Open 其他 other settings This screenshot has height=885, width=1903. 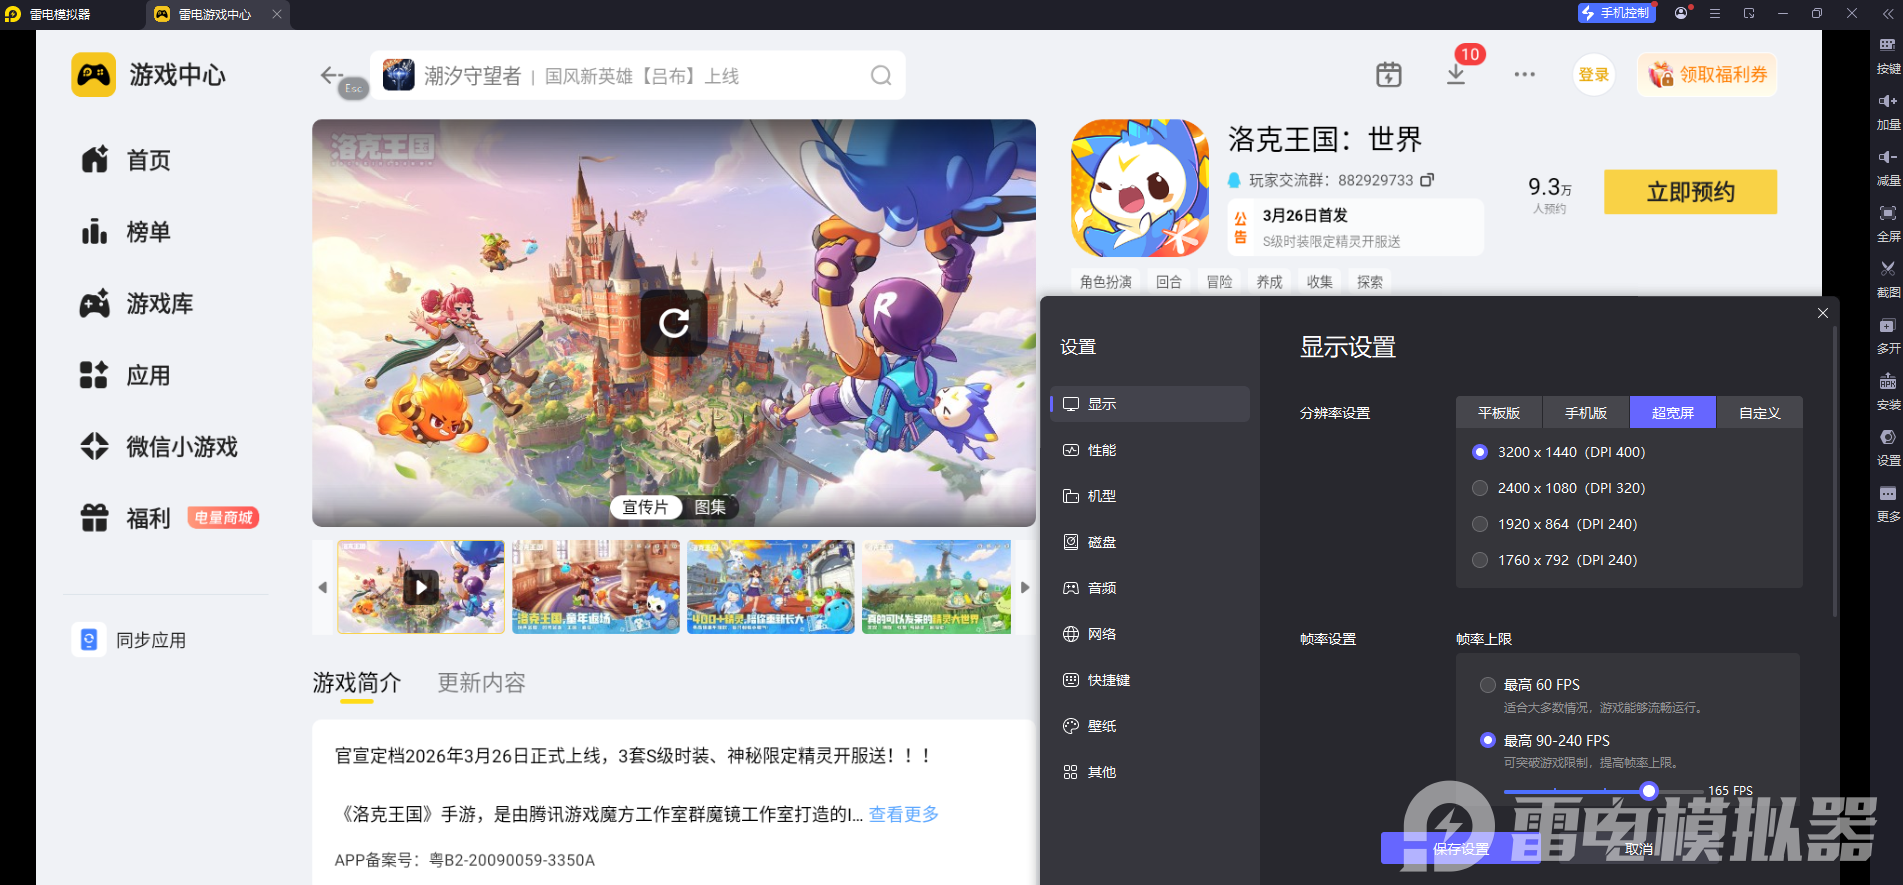coord(1150,772)
